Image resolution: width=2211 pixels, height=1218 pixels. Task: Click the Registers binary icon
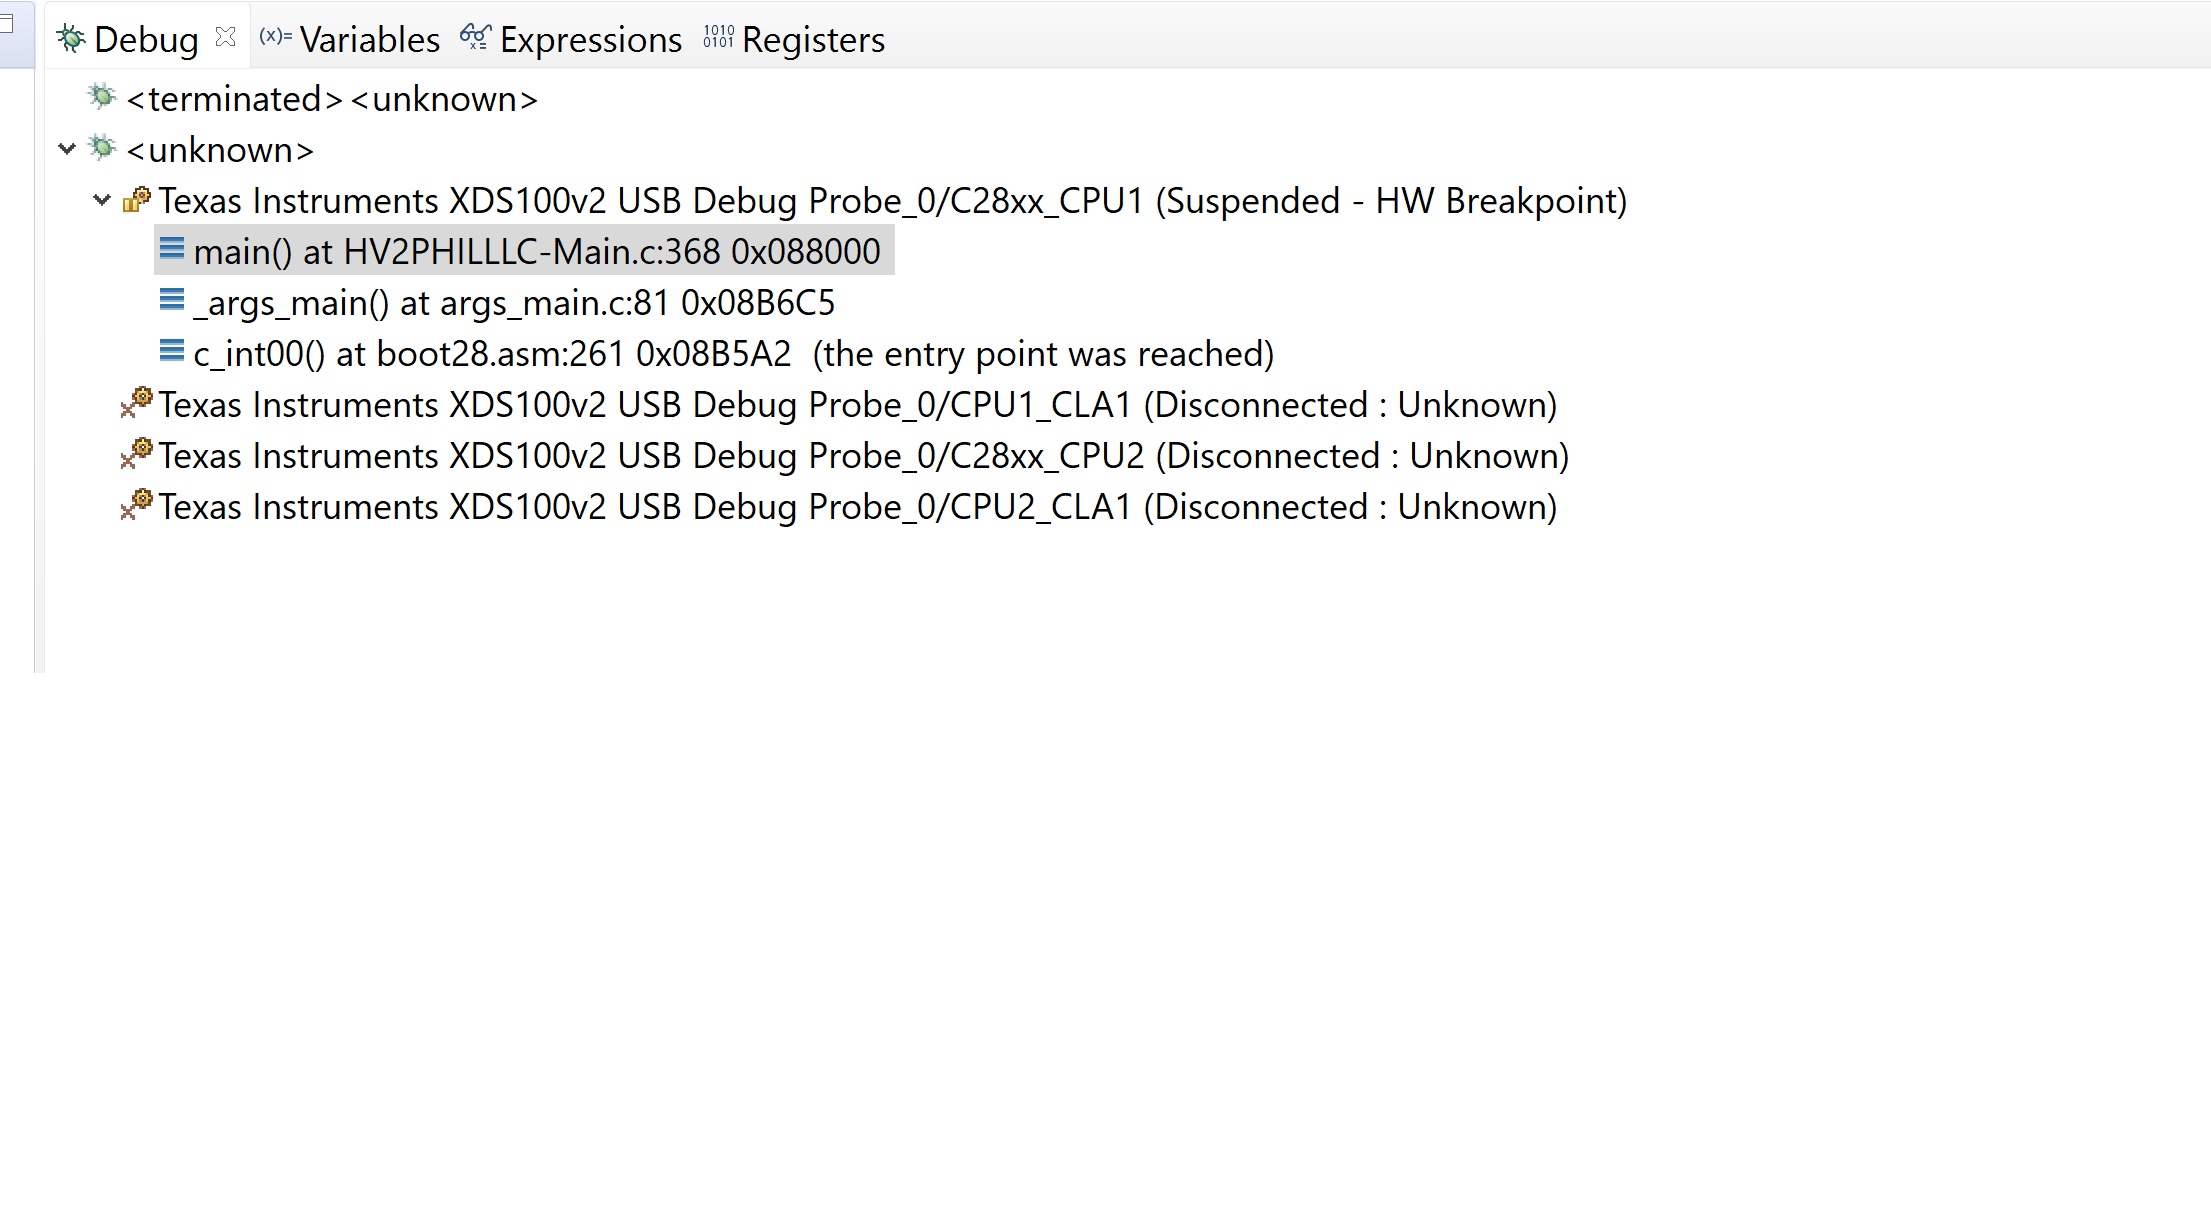point(718,38)
